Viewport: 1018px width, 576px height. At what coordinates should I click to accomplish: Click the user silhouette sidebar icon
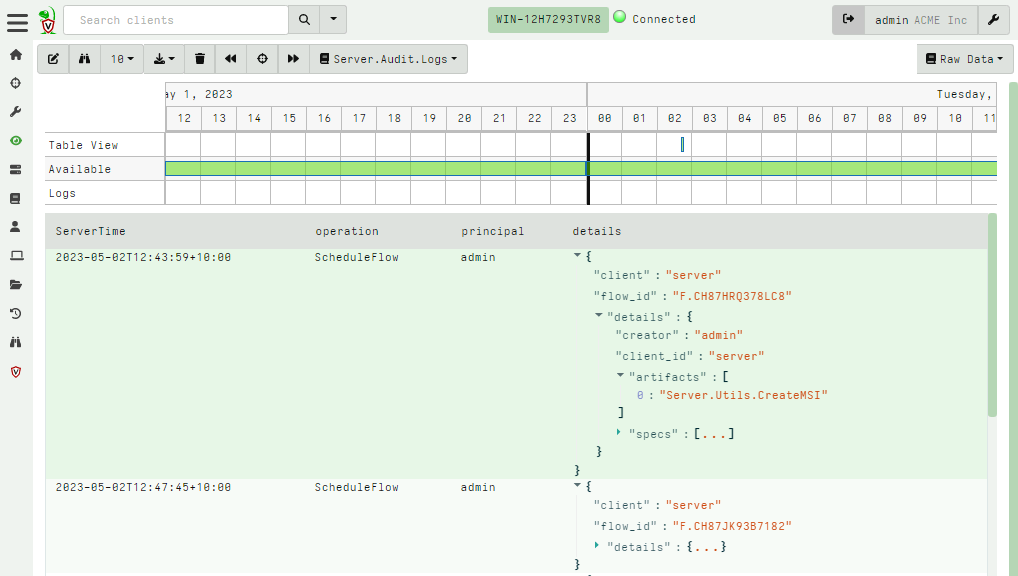click(x=16, y=227)
